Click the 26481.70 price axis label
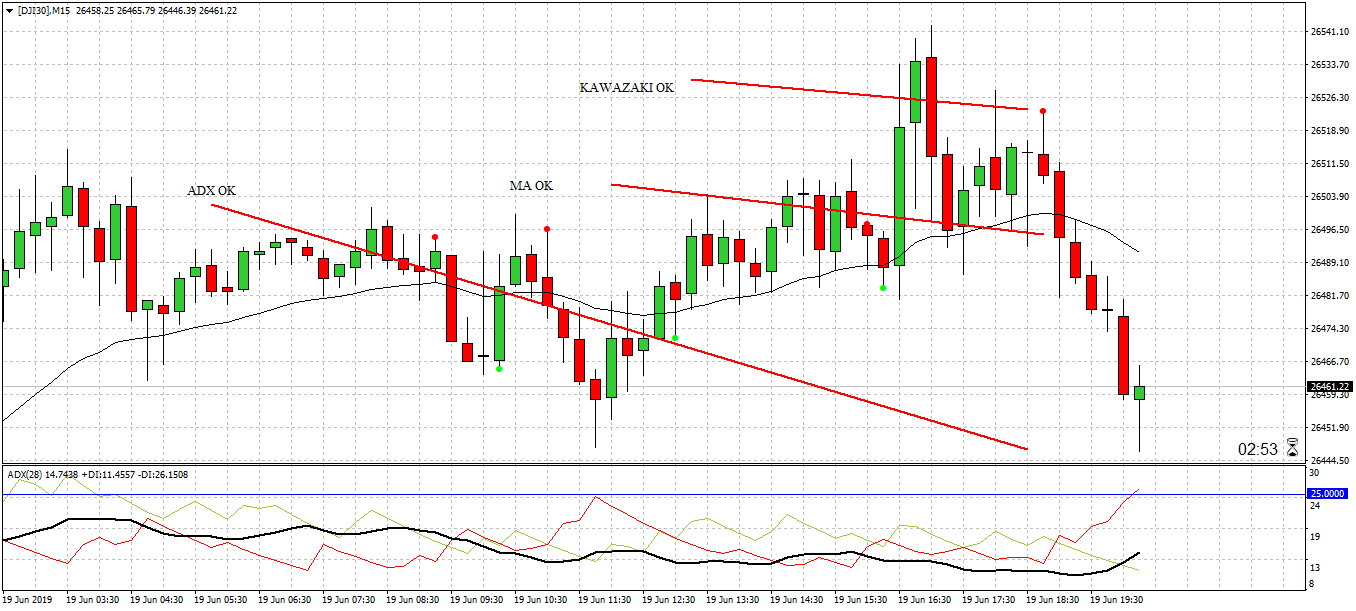The width and height of the screenshot is (1356, 611). [1329, 296]
